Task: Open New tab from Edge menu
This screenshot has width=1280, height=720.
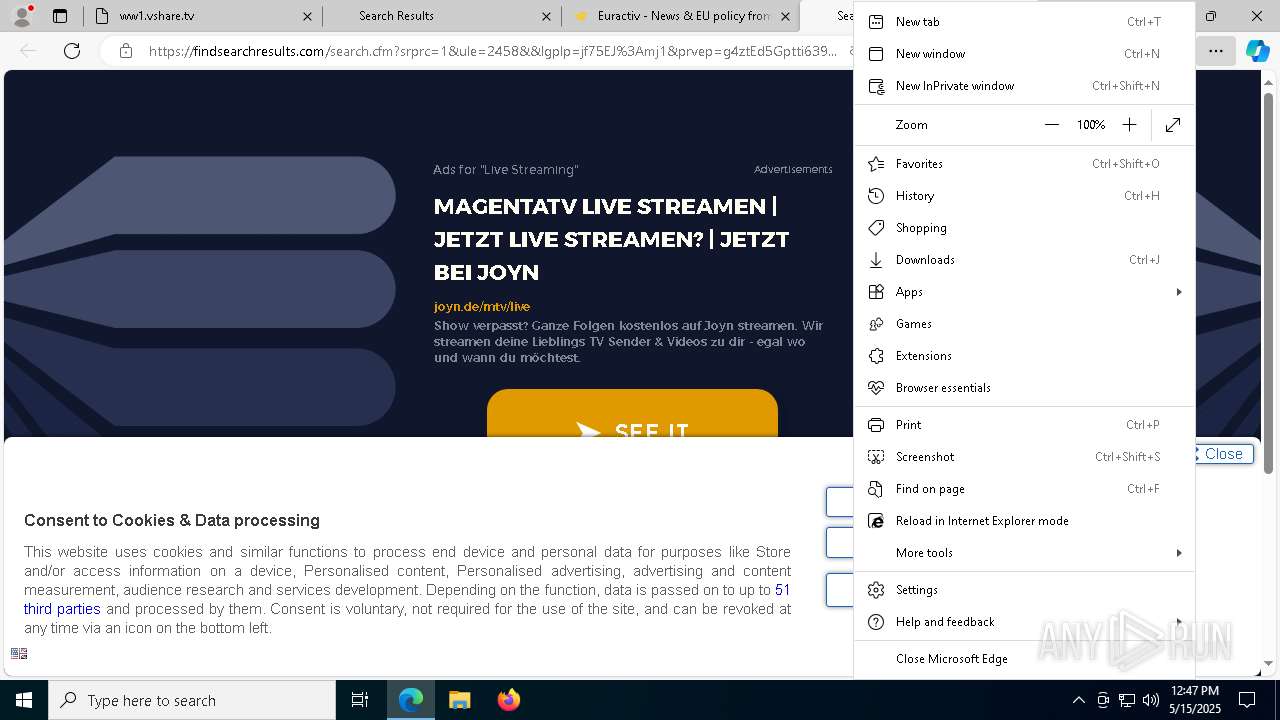Action: 1024,21
